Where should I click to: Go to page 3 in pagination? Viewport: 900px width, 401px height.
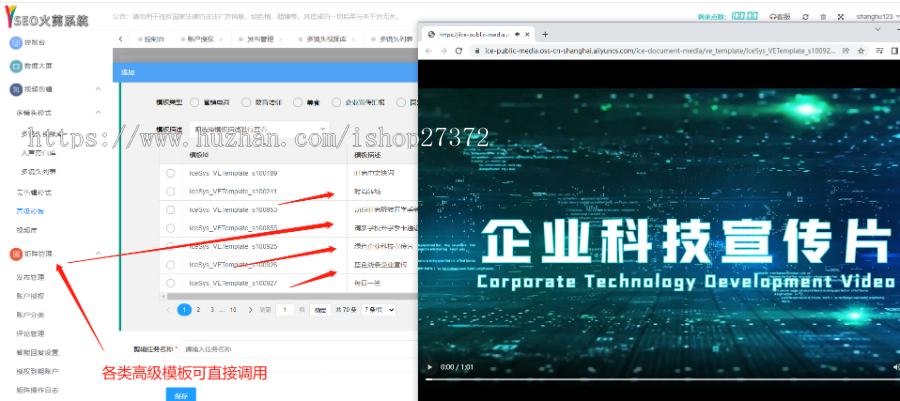(x=212, y=310)
